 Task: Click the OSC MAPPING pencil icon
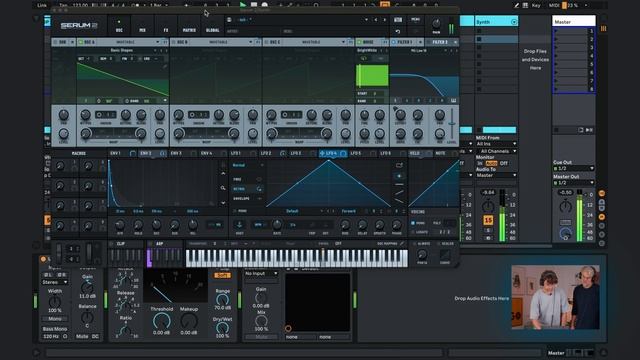402,244
